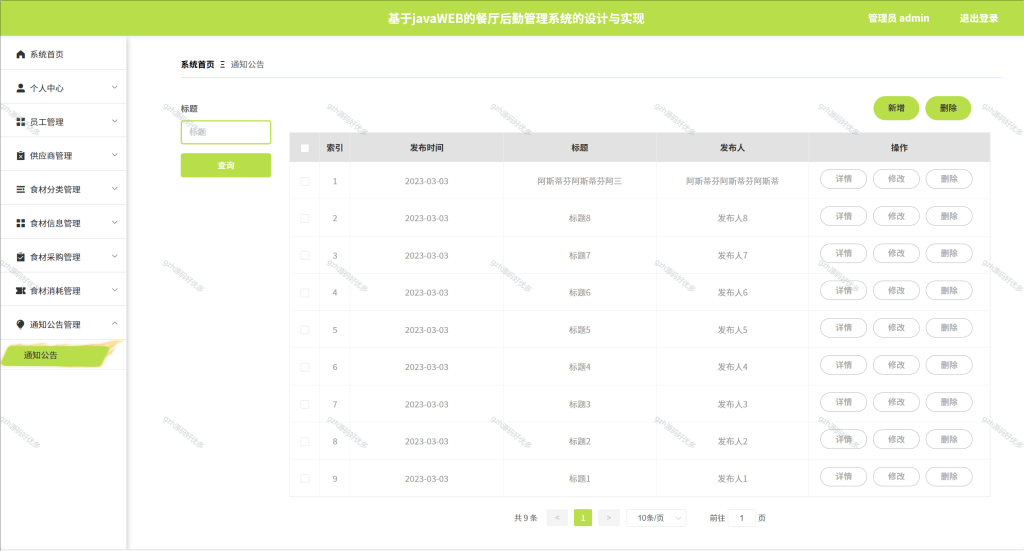Screen dimensions: 1024x551
Task: Click 管理员 admin in the header
Action: click(898, 18)
